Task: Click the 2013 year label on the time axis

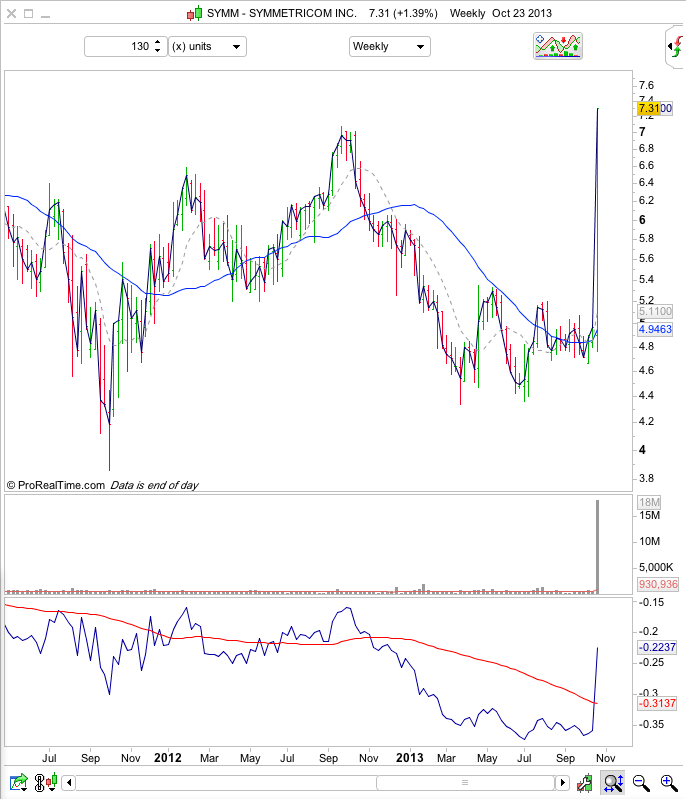Action: [x=410, y=758]
